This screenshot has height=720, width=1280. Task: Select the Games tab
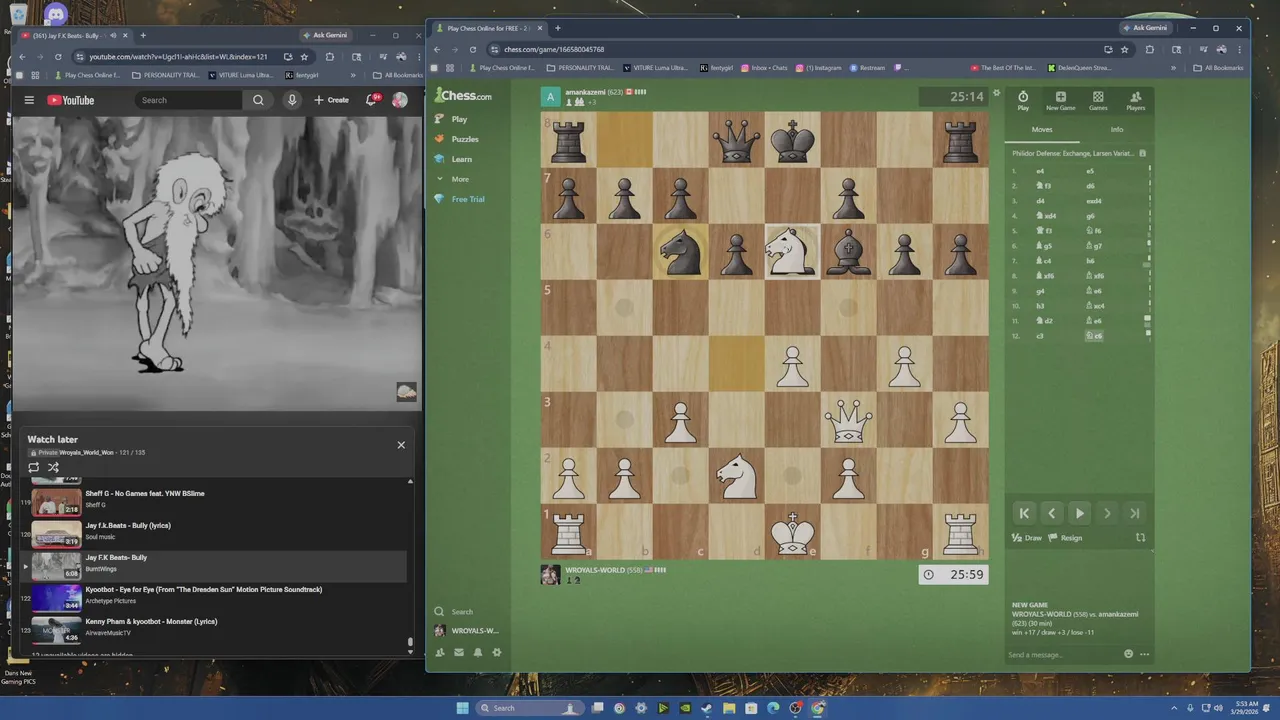tap(1098, 101)
